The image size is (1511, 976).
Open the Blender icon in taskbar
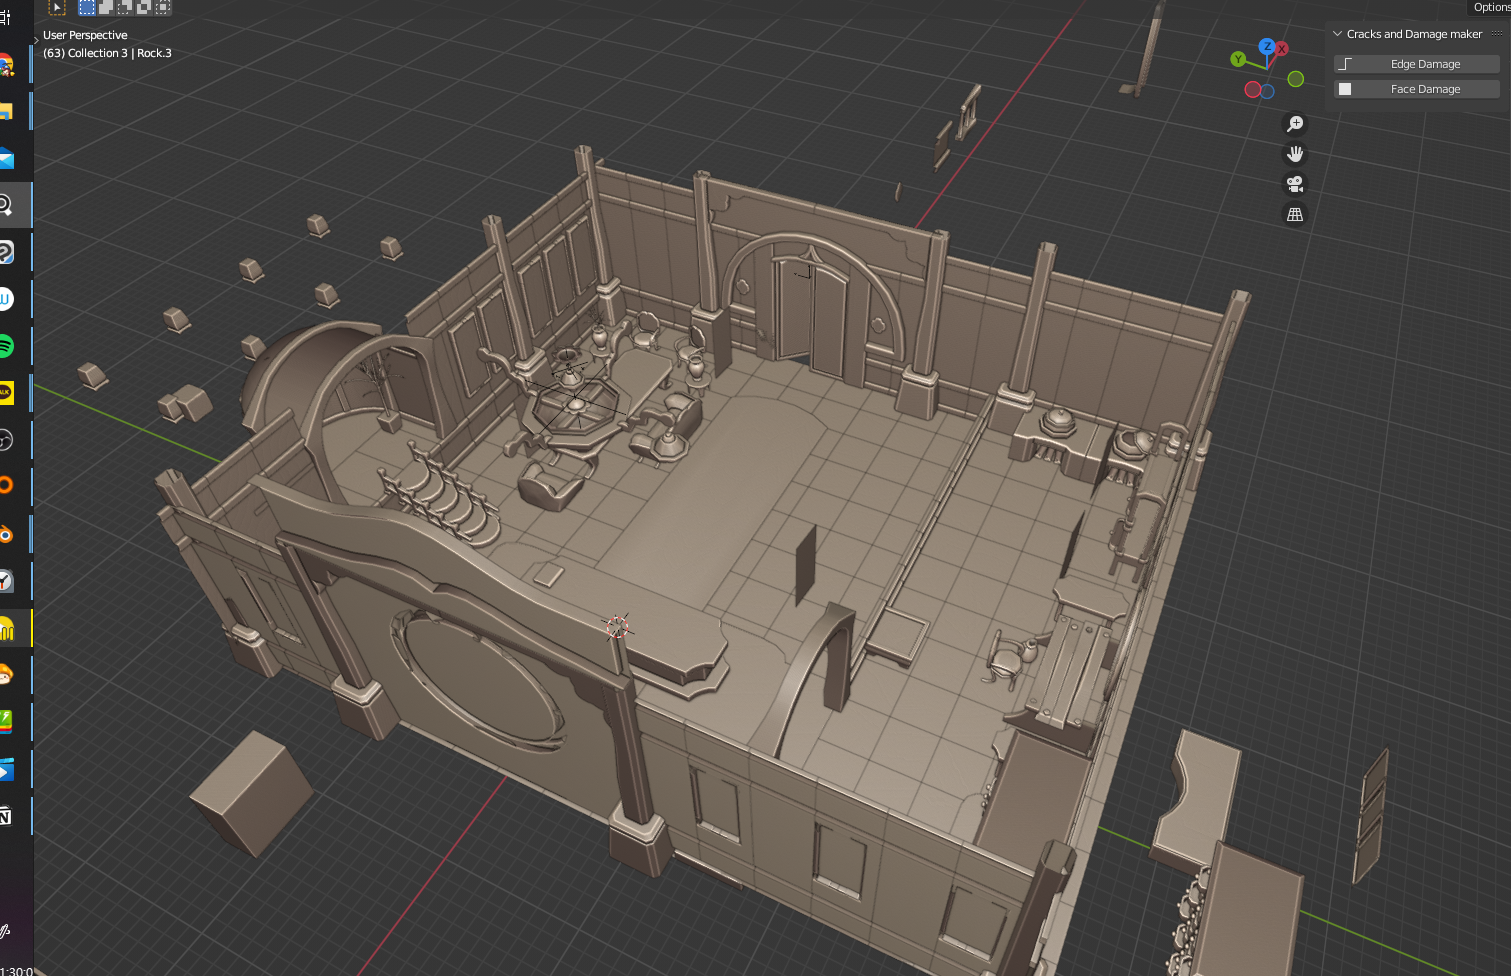(x=6, y=534)
